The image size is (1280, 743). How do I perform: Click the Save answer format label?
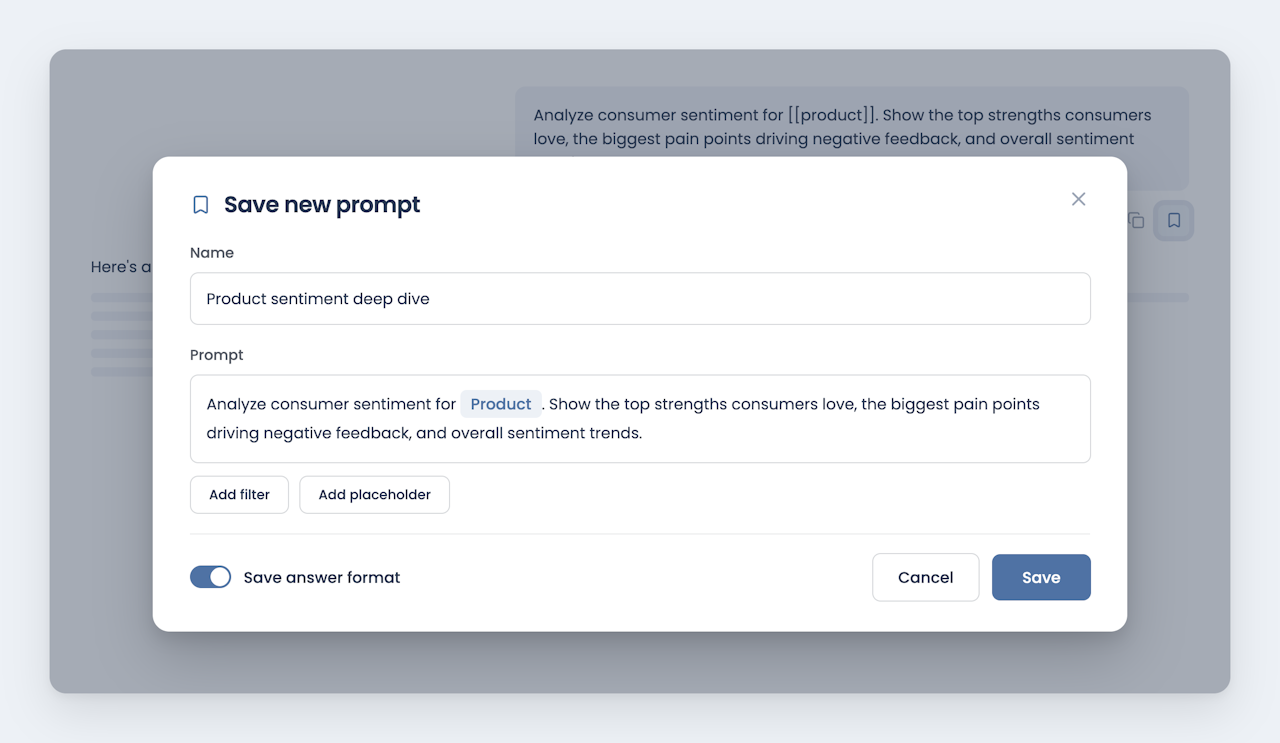[322, 577]
